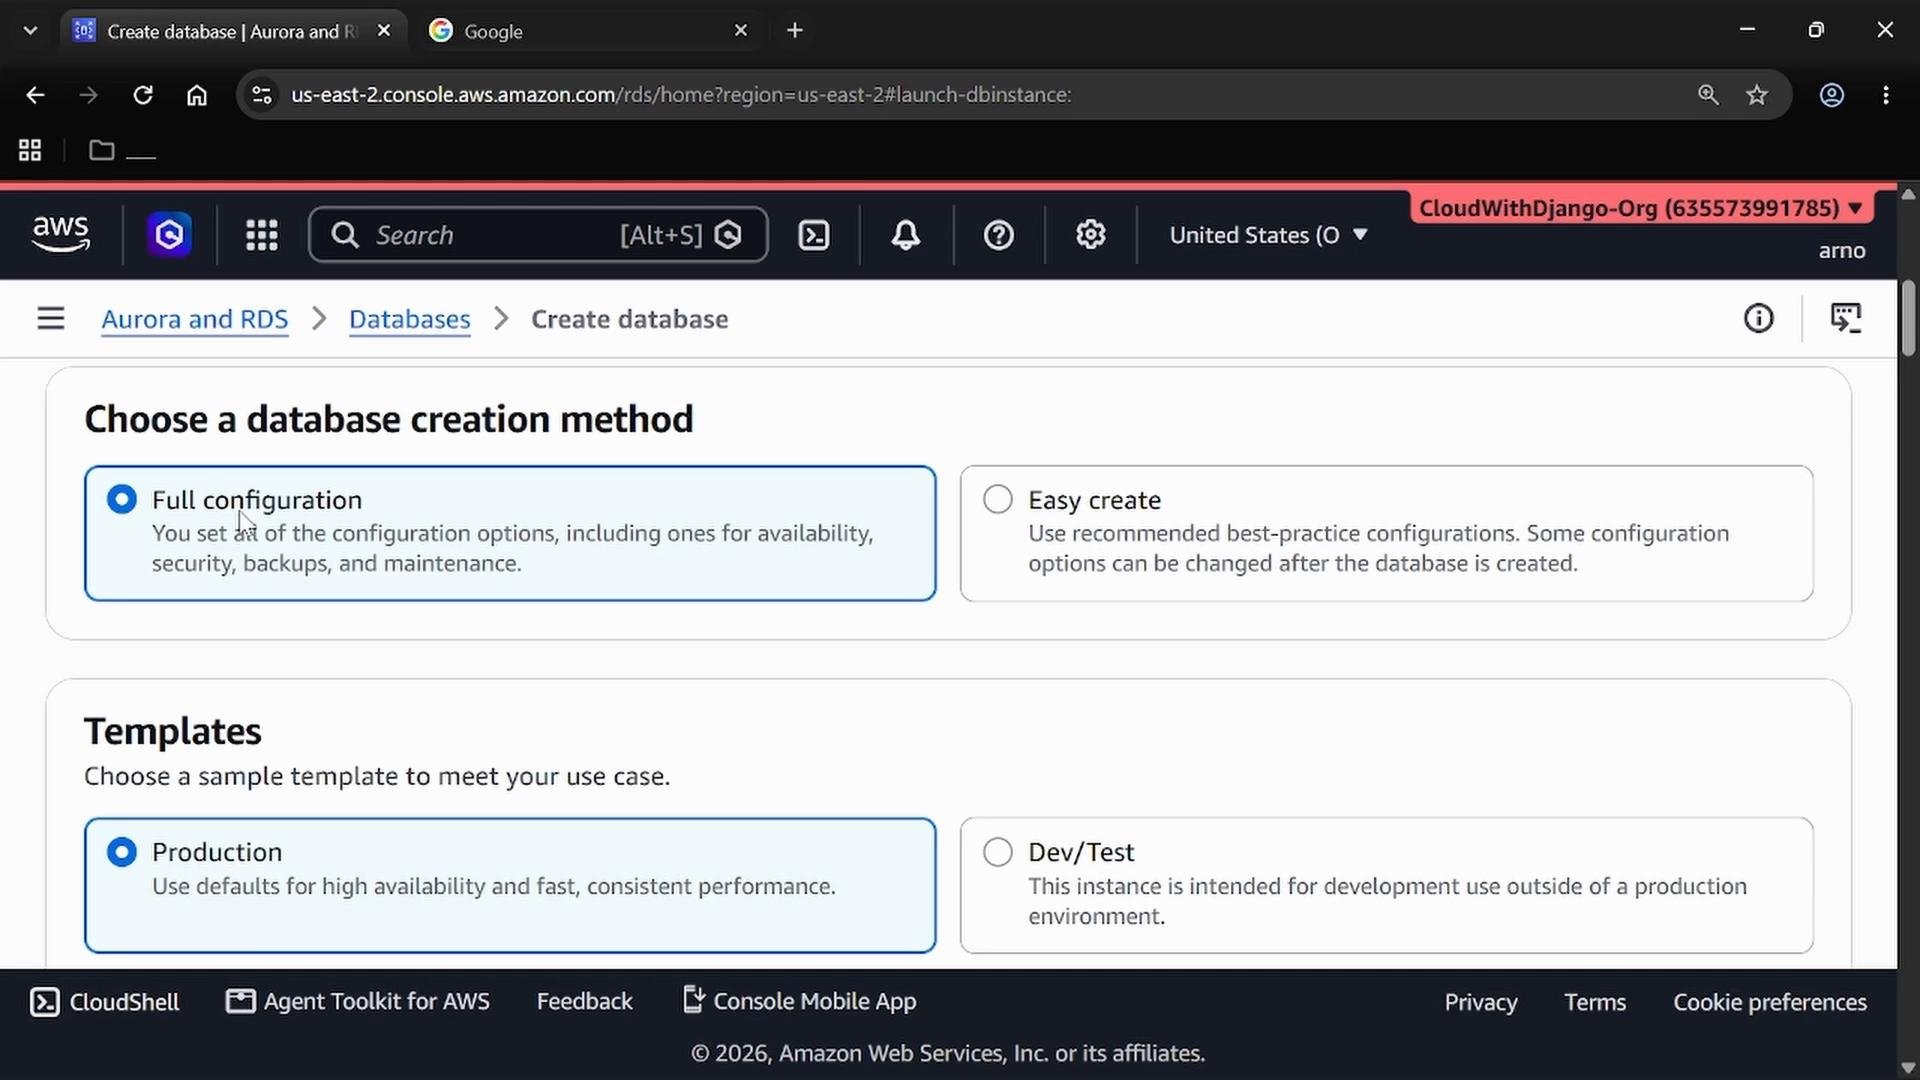The image size is (1920, 1080).
Task: Select the Easy create radio button
Action: pos(998,499)
